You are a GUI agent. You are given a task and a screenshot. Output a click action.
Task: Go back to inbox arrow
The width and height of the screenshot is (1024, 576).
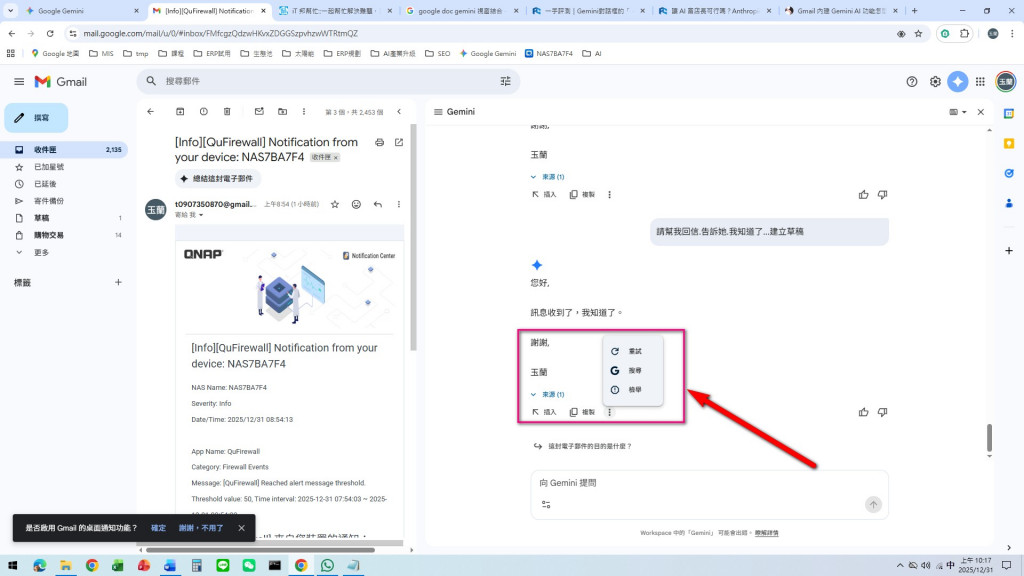151,112
